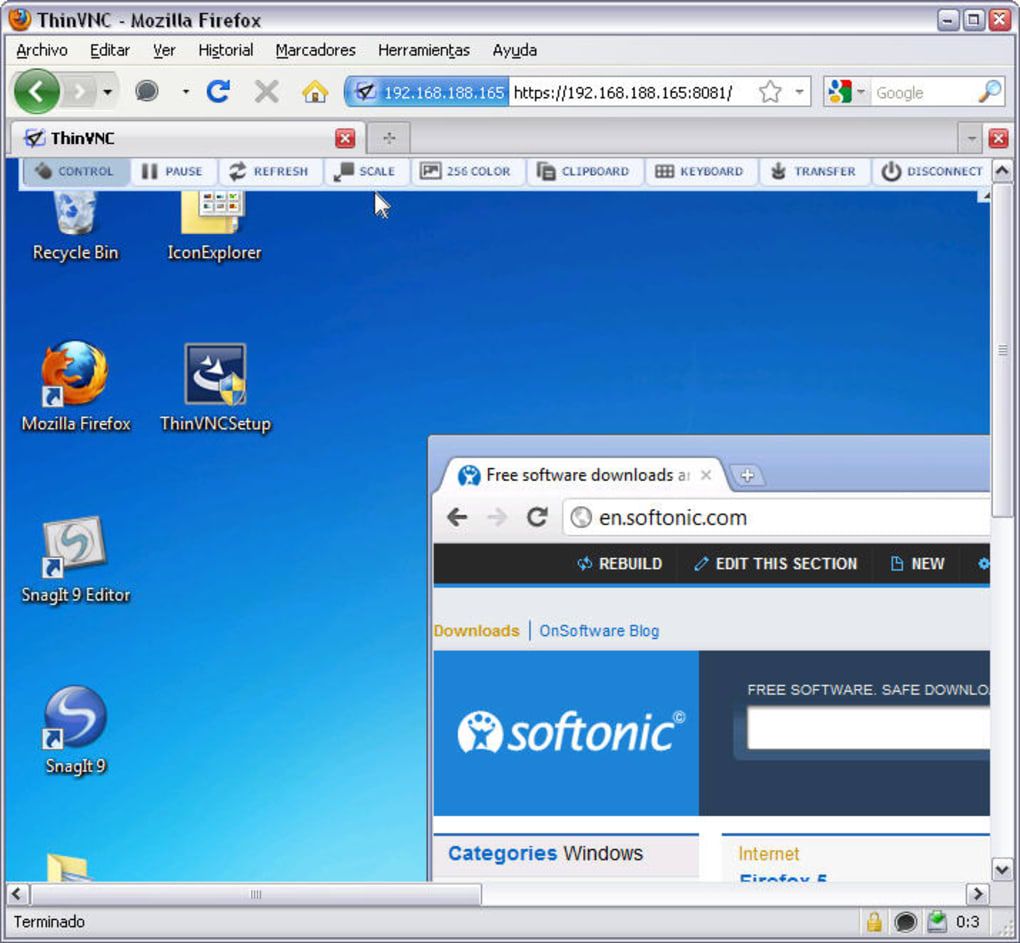The height and width of the screenshot is (943, 1020).
Task: Click the NEW button on Softonic bar
Action: (917, 564)
